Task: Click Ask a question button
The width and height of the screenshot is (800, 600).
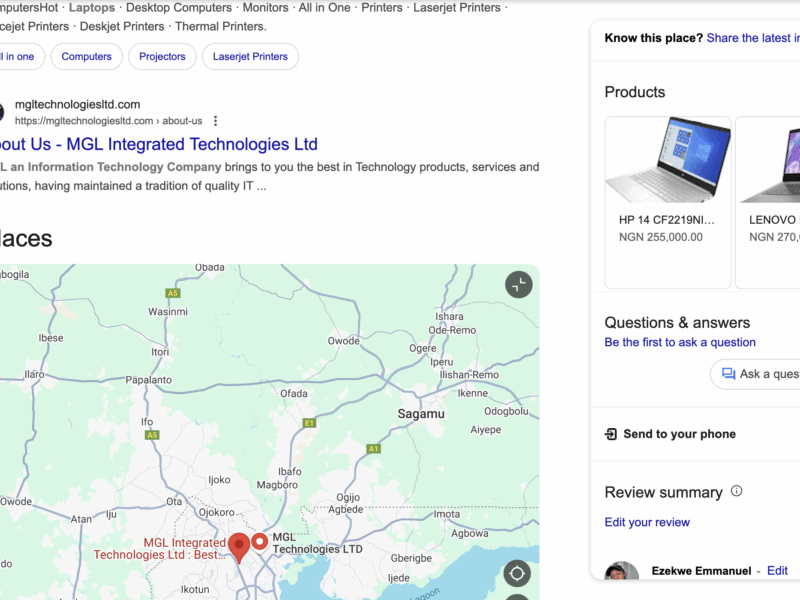Action: pyautogui.click(x=755, y=374)
